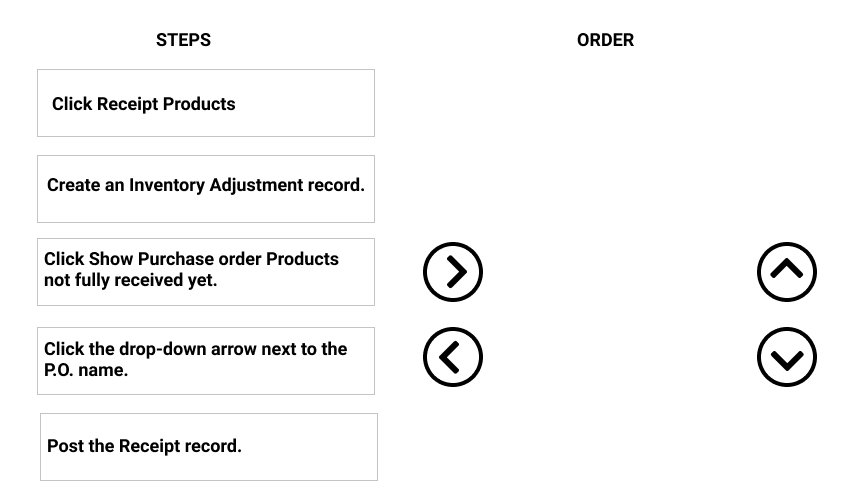This screenshot has width=859, height=491.
Task: Click the STEPS column heading
Action: 183,40
